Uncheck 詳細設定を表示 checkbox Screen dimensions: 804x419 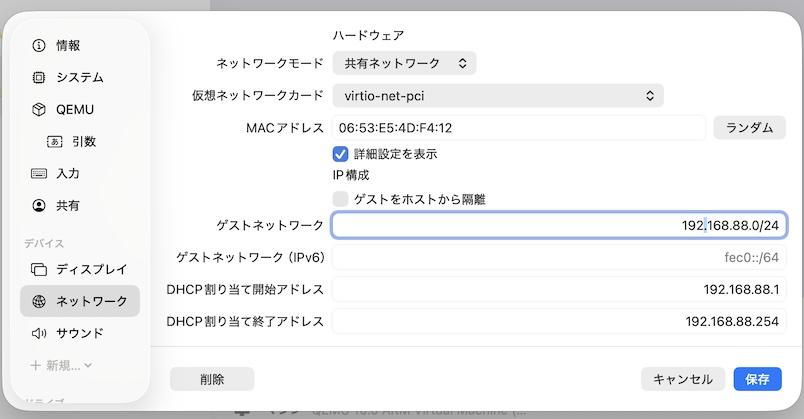click(340, 154)
